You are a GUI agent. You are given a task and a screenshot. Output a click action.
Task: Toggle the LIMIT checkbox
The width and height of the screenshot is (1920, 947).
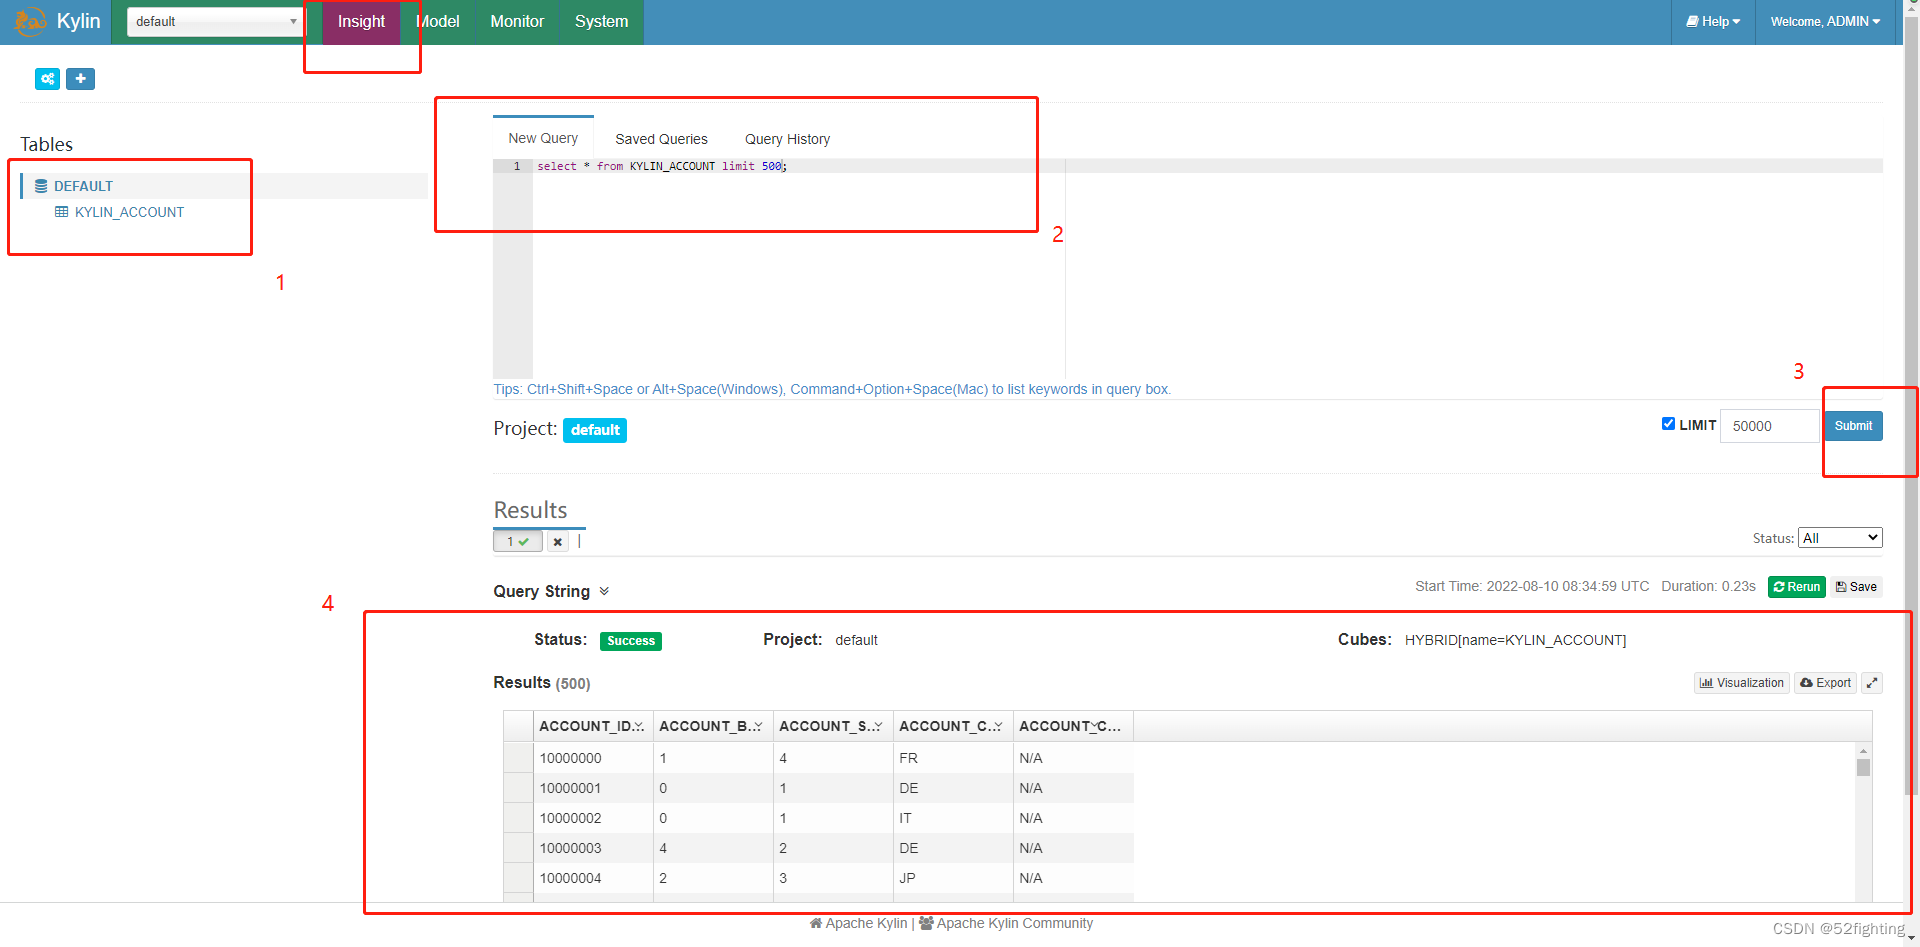(x=1668, y=424)
